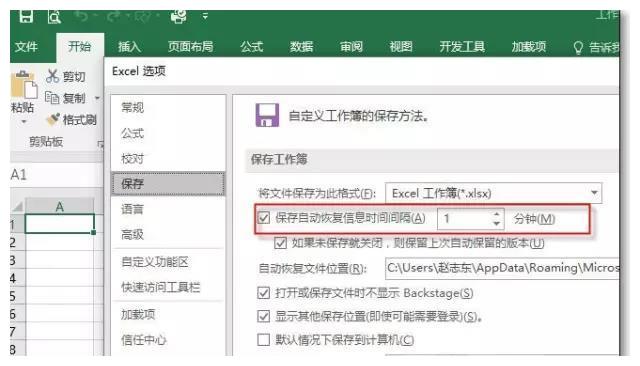Viewport: 640px width, 366px height.
Task: Select the Format Painter brush
Action: [72, 120]
